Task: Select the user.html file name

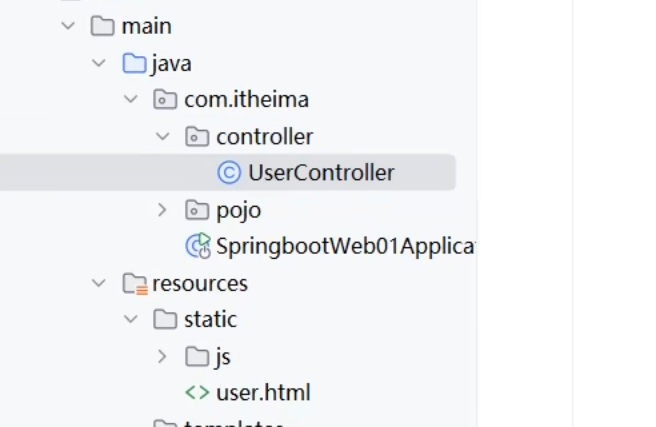Action: [263, 393]
